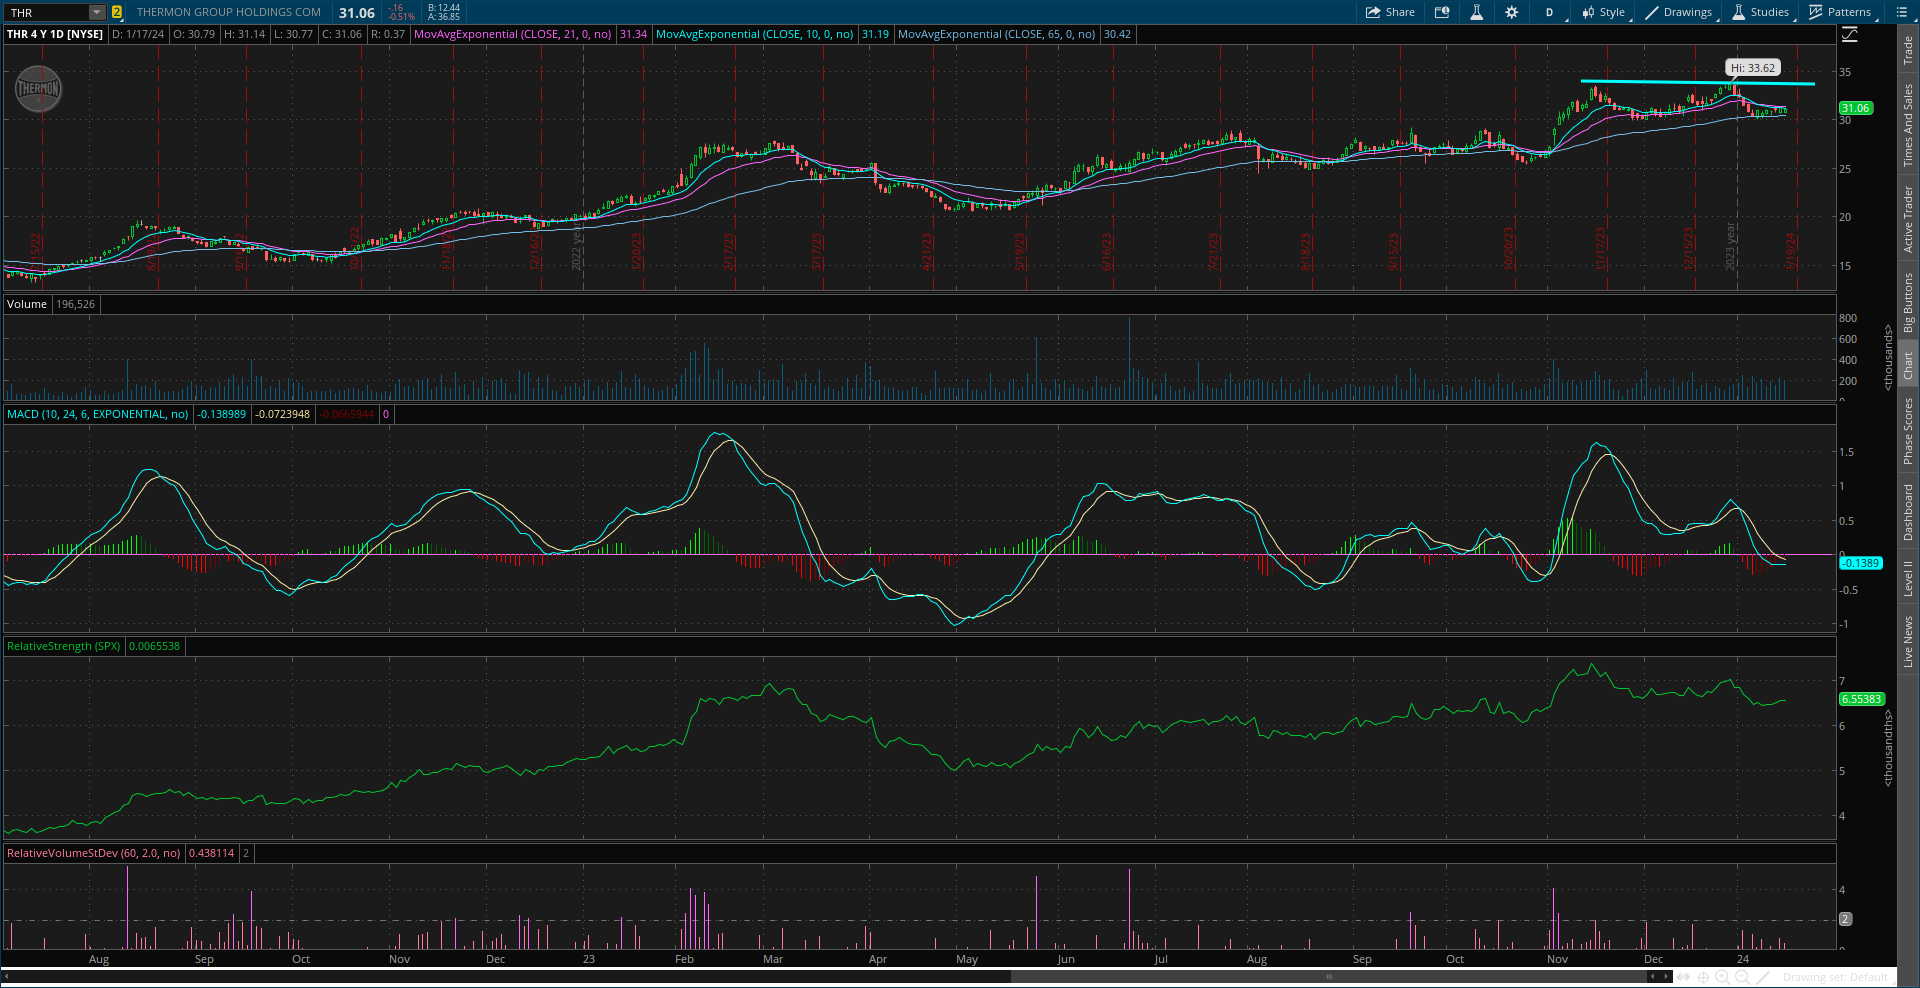
Task: Open the D timeframe selector
Action: tap(1549, 12)
